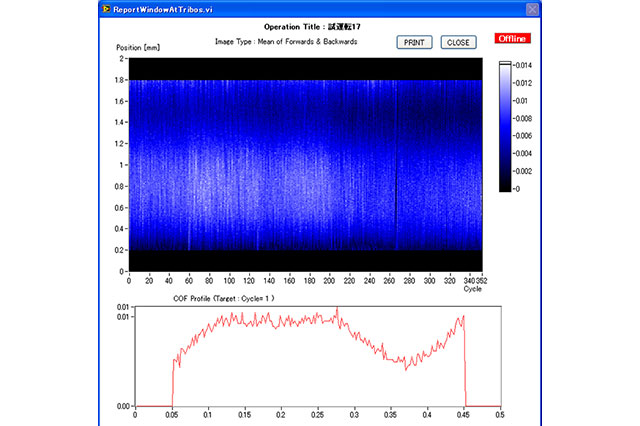Click the 0.45 tick on the COF profile axis
Viewport: 640px width, 426px height.
click(464, 414)
